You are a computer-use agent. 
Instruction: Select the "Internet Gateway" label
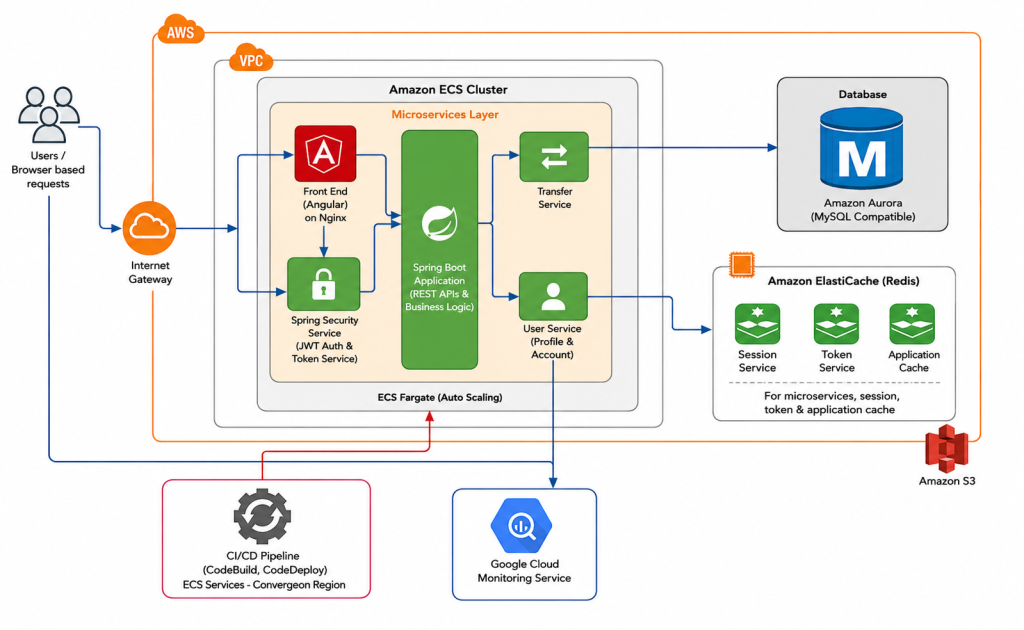pos(150,272)
